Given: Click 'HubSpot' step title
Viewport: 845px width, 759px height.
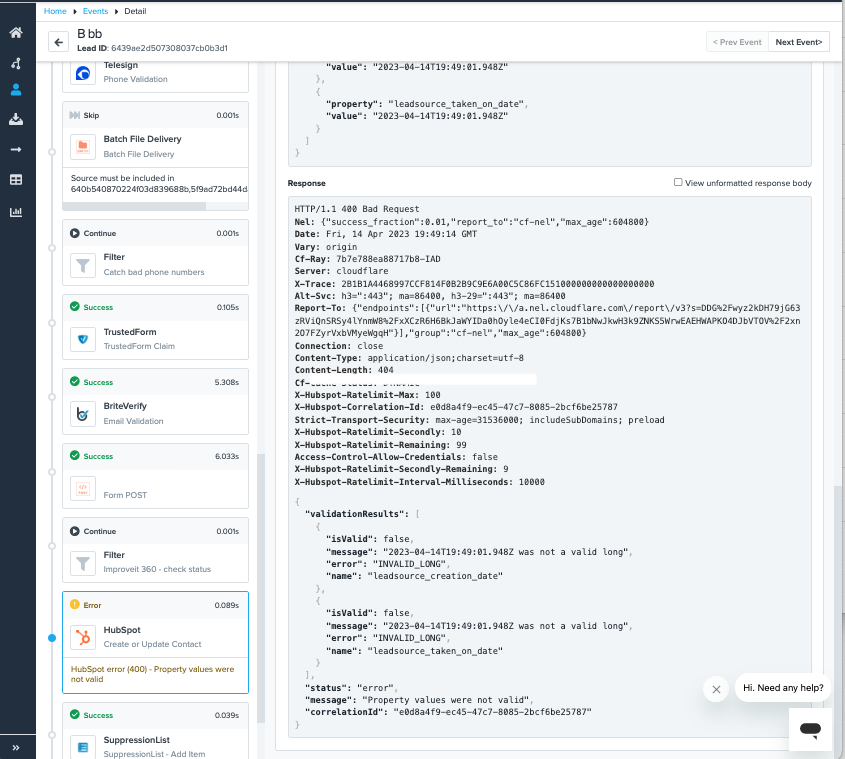Looking at the screenshot, I should click(122, 630).
